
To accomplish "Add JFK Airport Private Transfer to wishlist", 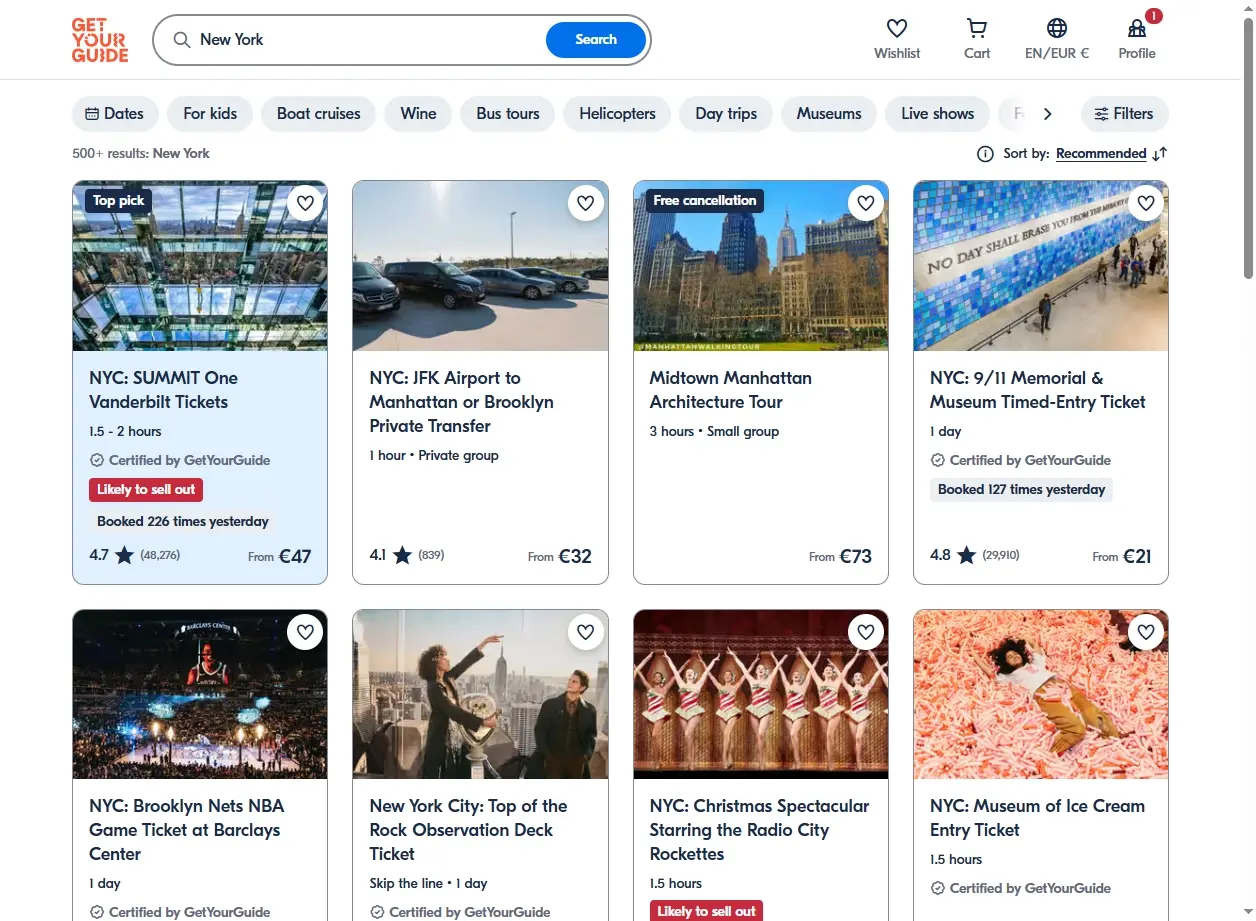I will [586, 203].
